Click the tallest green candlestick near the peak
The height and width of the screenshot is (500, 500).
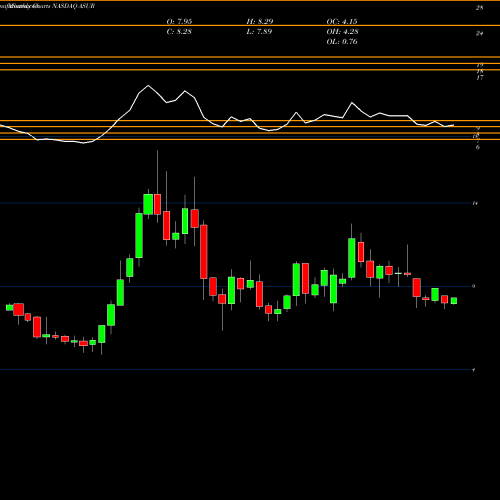tap(139, 235)
